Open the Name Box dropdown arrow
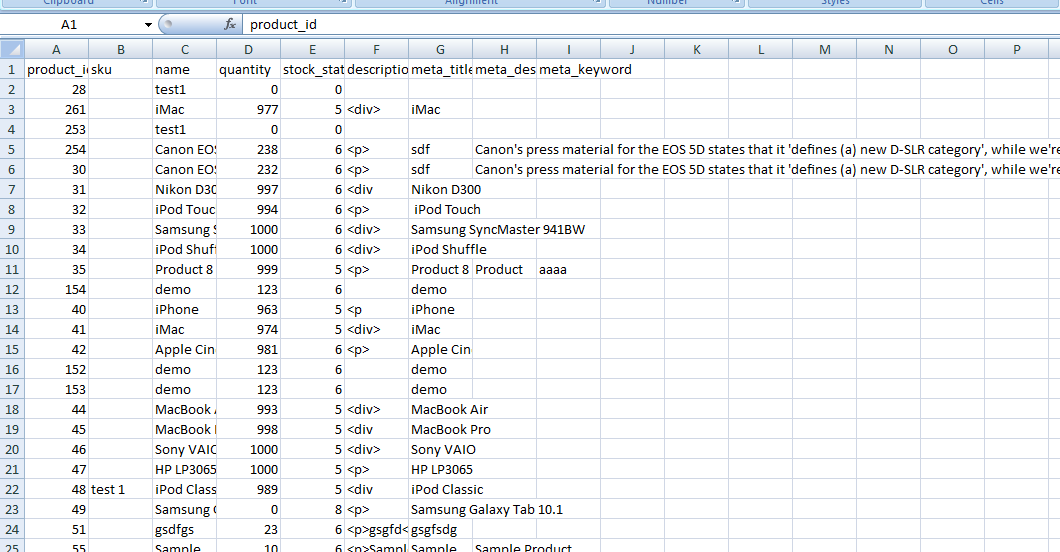This screenshot has width=1060, height=552. [x=148, y=25]
